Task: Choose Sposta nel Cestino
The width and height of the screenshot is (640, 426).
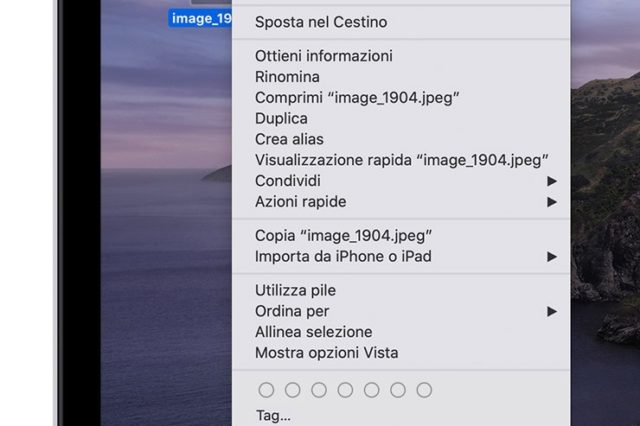Action: pos(321,22)
